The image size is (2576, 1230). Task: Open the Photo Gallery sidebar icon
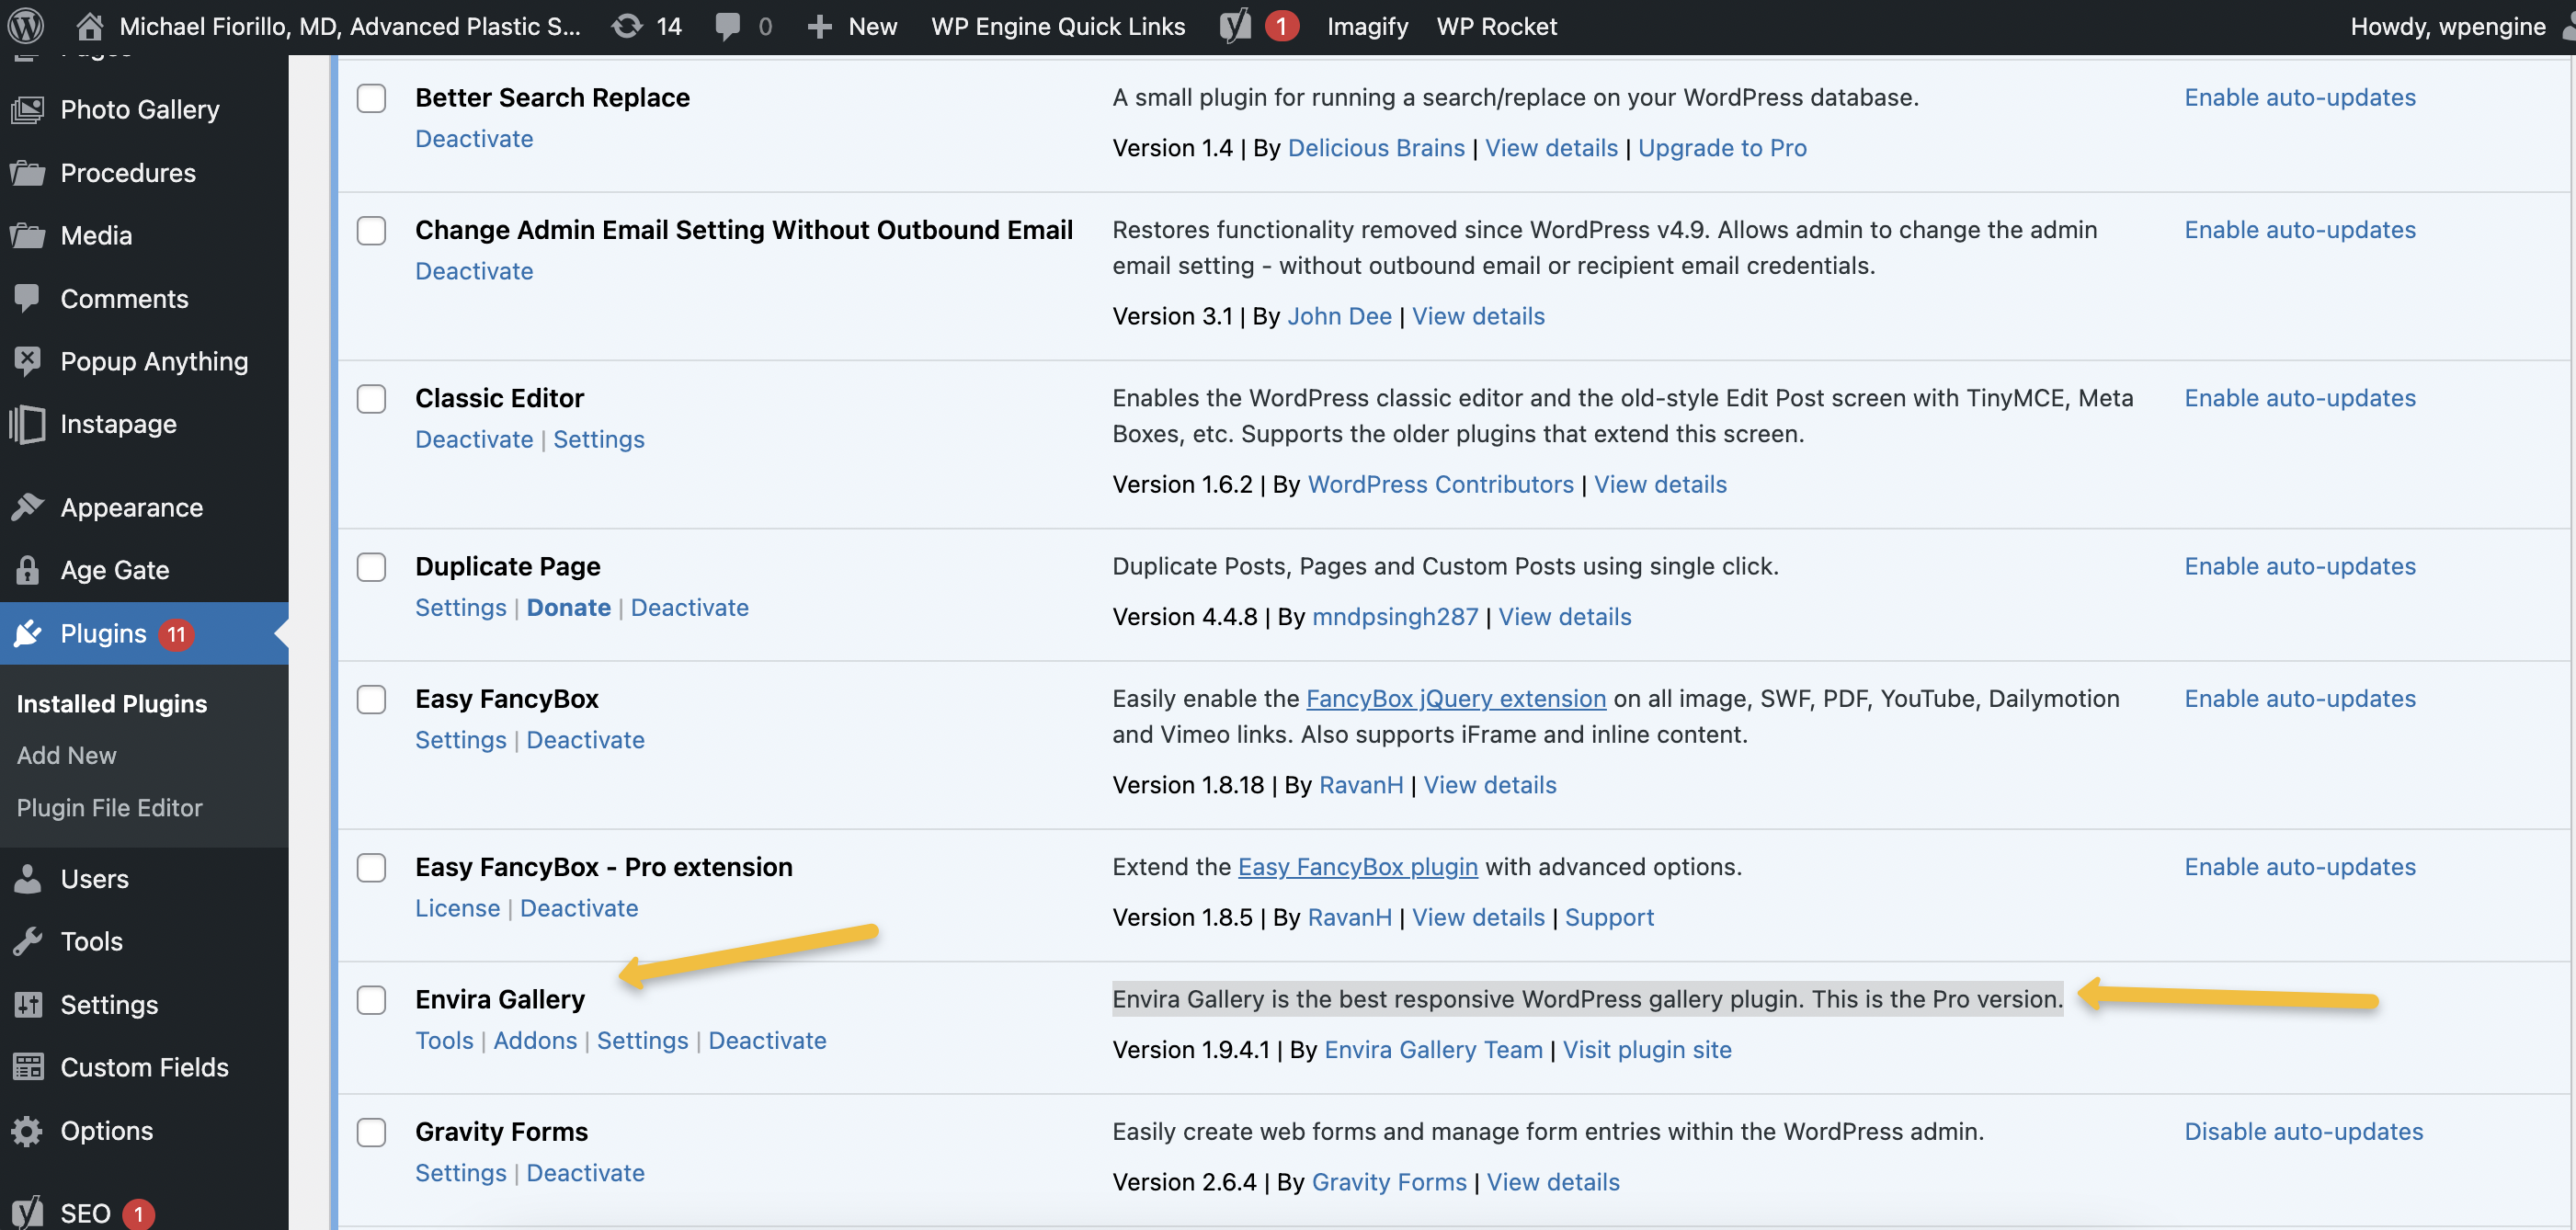pos(27,109)
